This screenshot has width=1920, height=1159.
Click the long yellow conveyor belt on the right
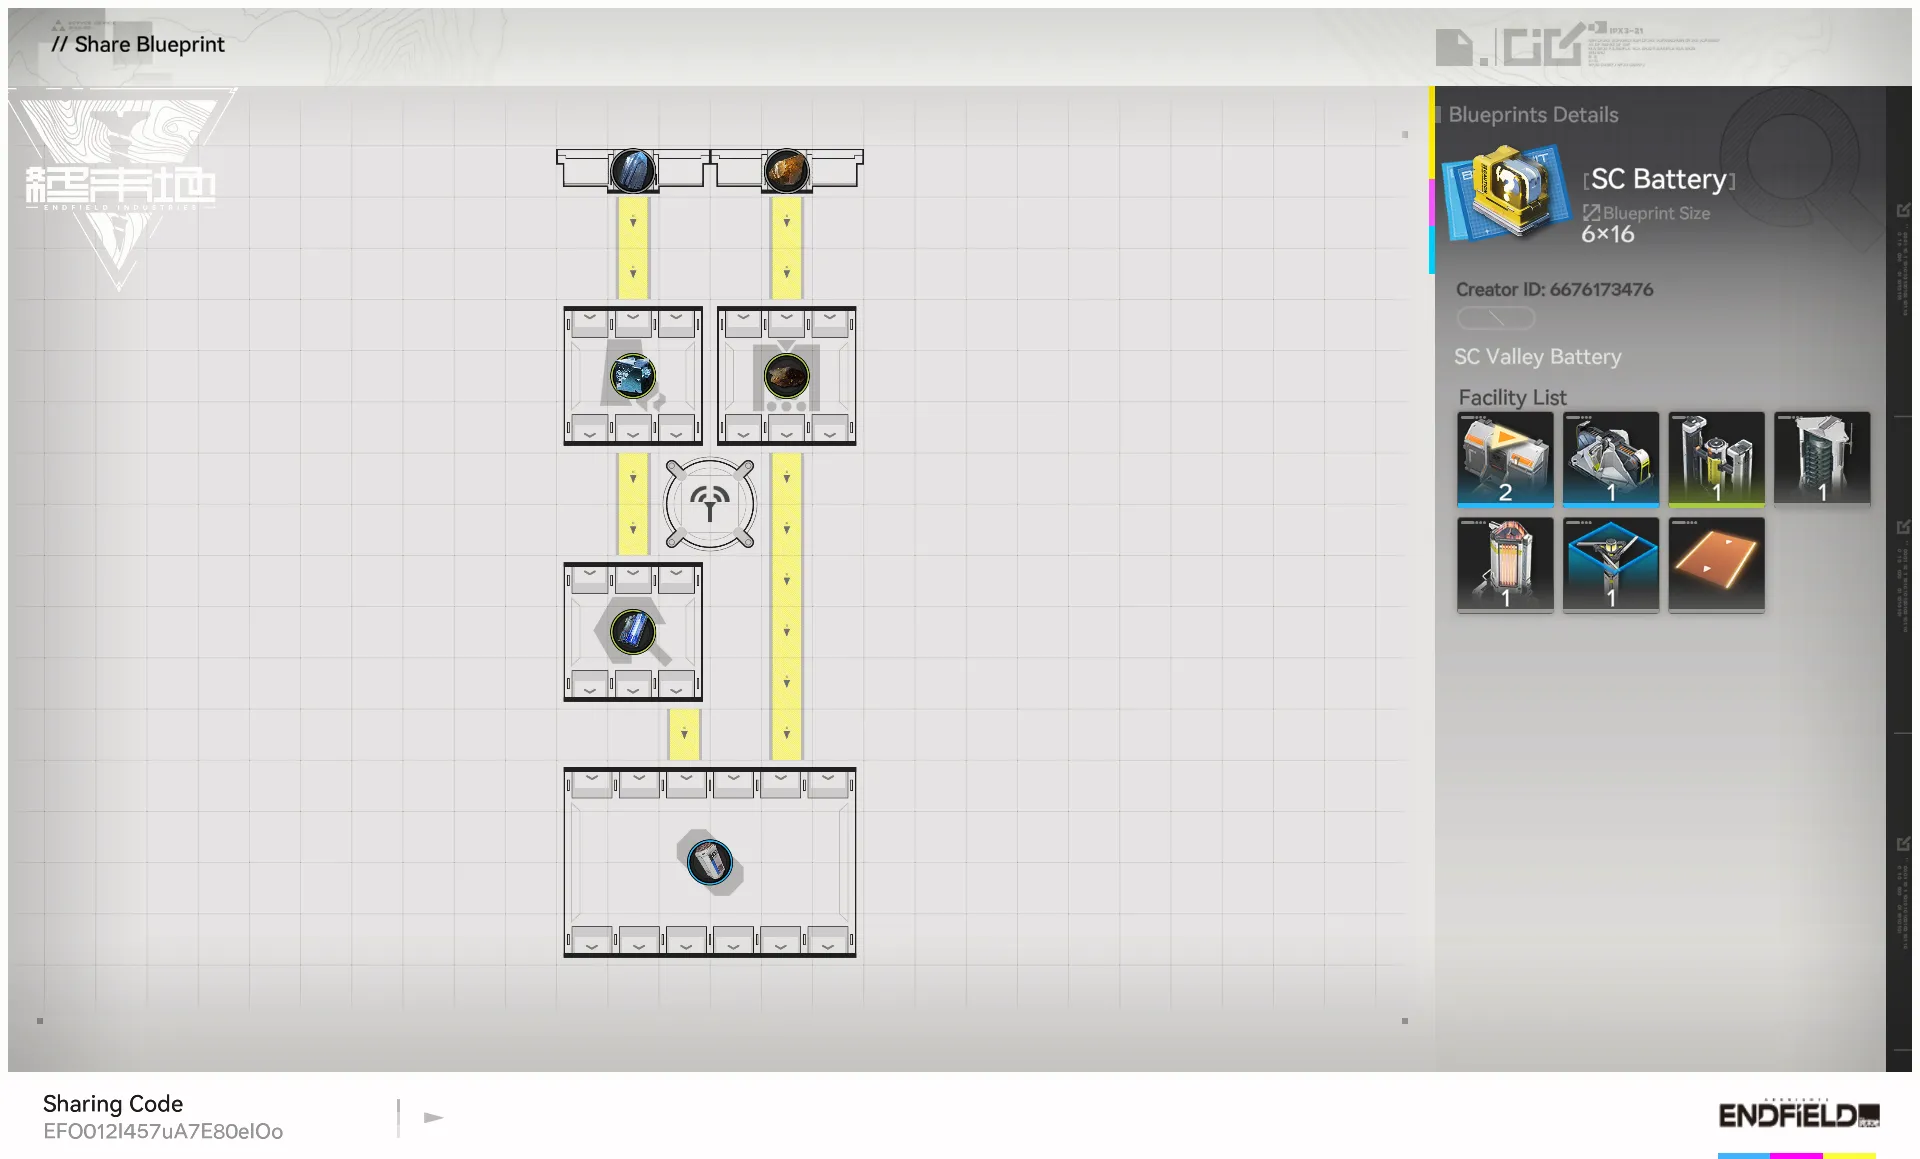click(x=786, y=605)
